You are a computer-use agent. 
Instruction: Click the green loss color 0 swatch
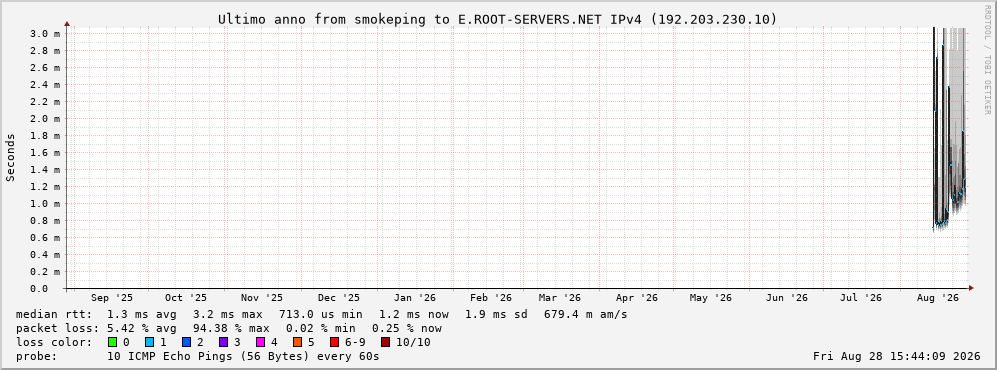(113, 342)
